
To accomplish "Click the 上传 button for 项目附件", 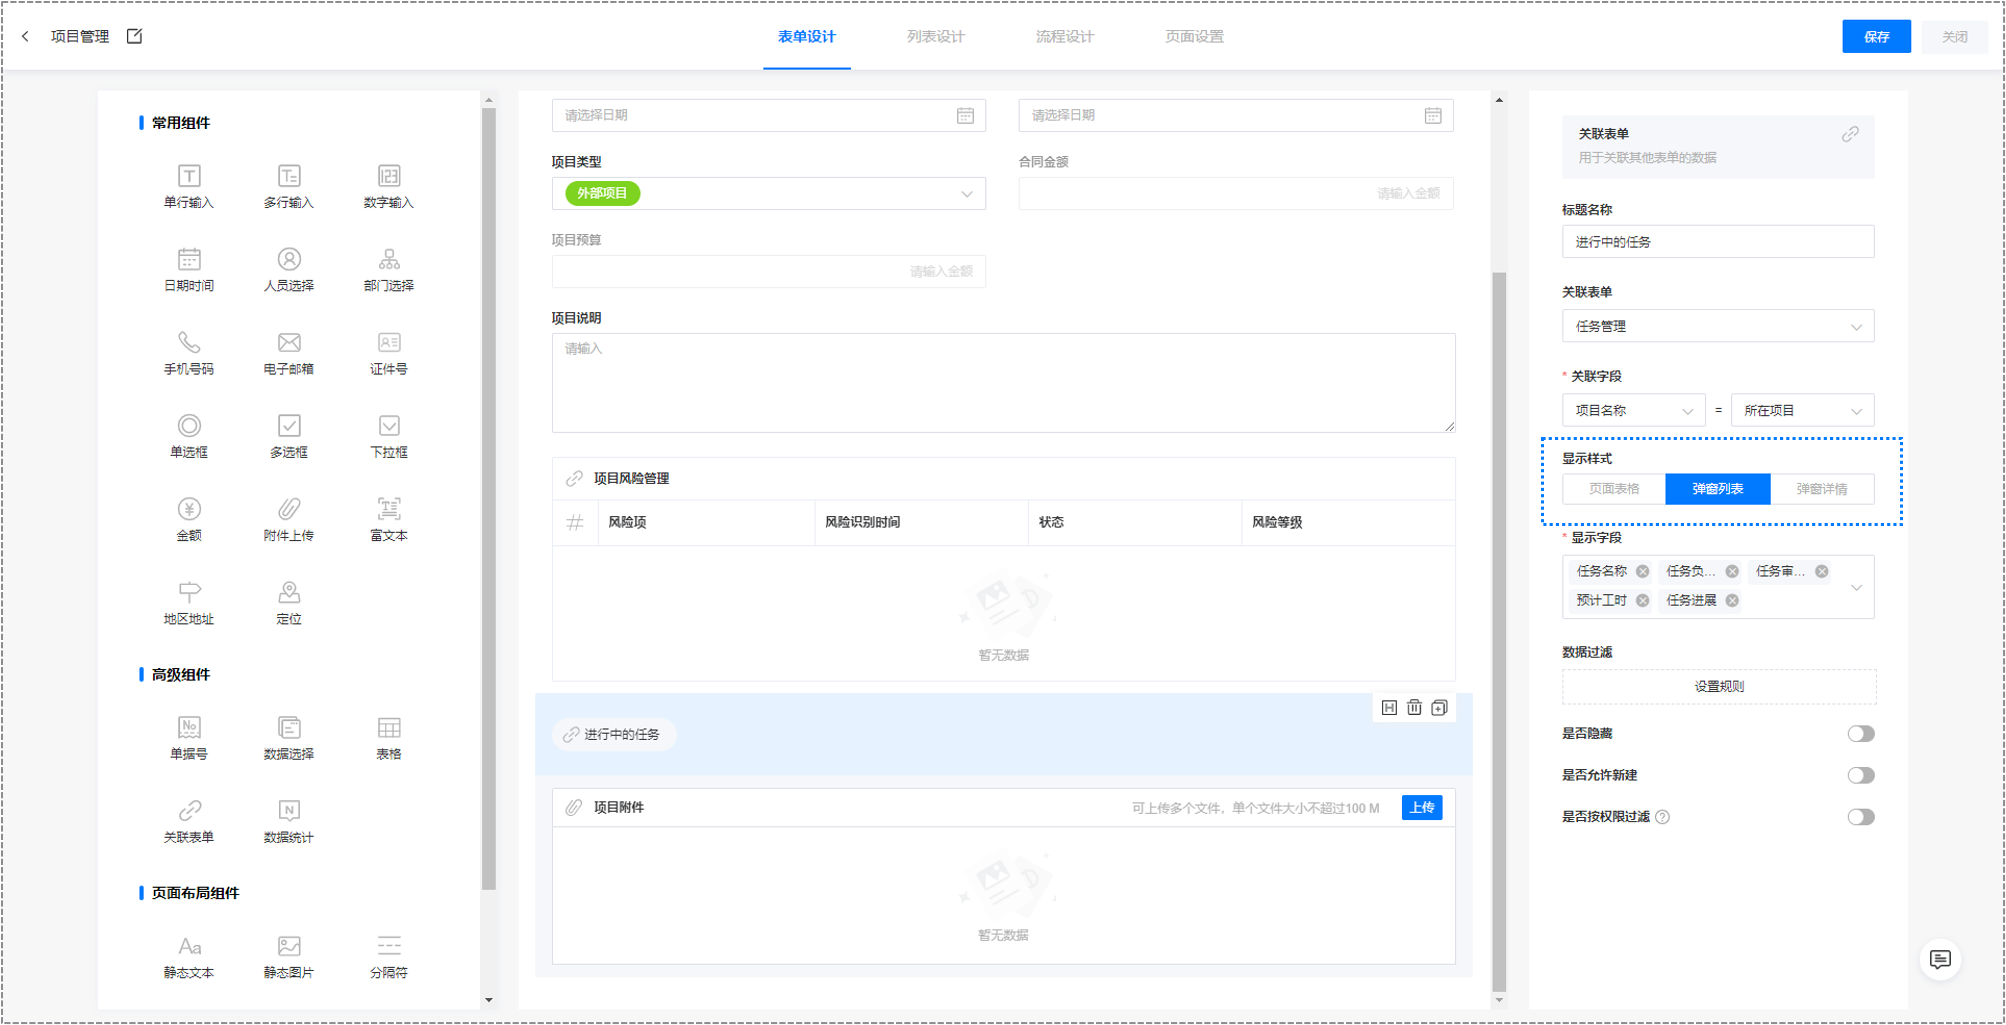I will point(1422,808).
